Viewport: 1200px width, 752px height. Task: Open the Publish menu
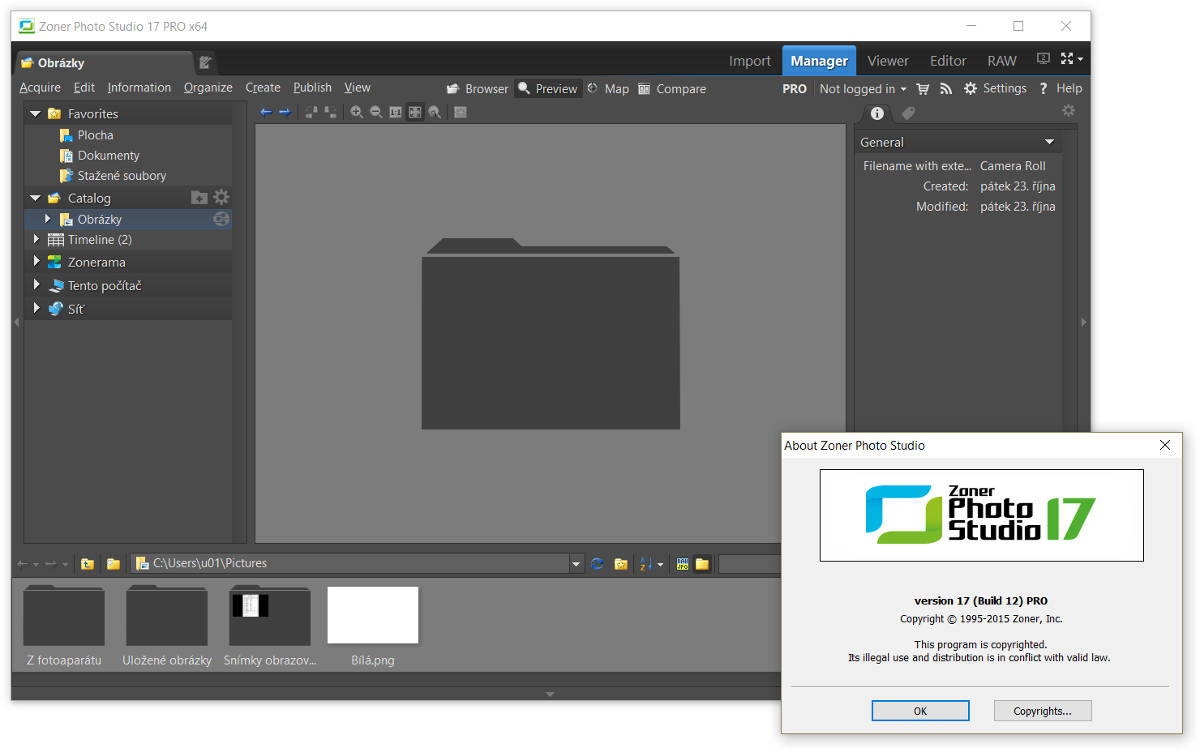pos(312,87)
